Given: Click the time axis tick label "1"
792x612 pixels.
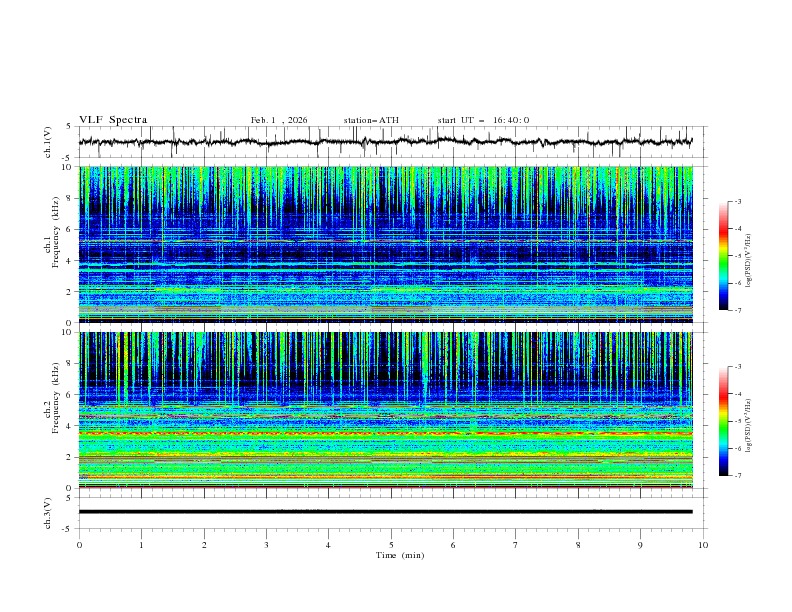Looking at the screenshot, I should point(141,545).
